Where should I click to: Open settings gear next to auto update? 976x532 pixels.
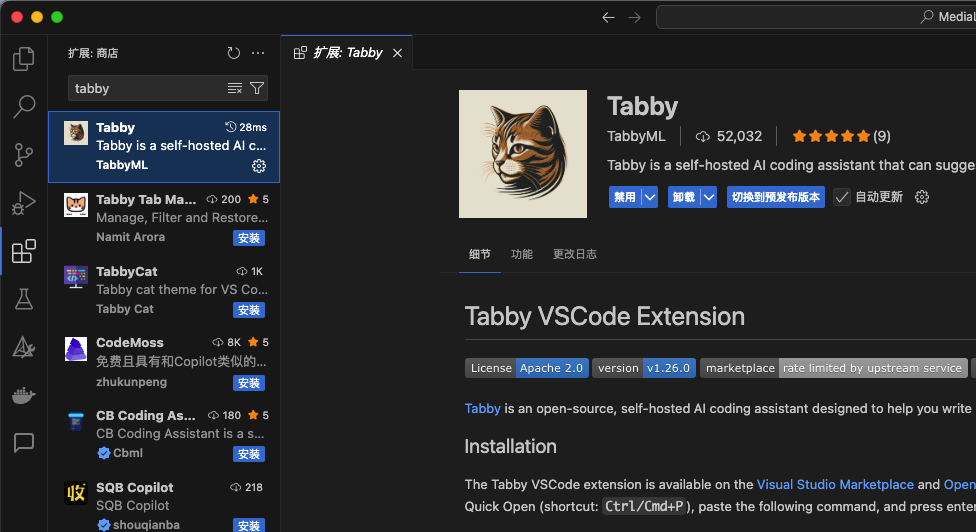922,197
